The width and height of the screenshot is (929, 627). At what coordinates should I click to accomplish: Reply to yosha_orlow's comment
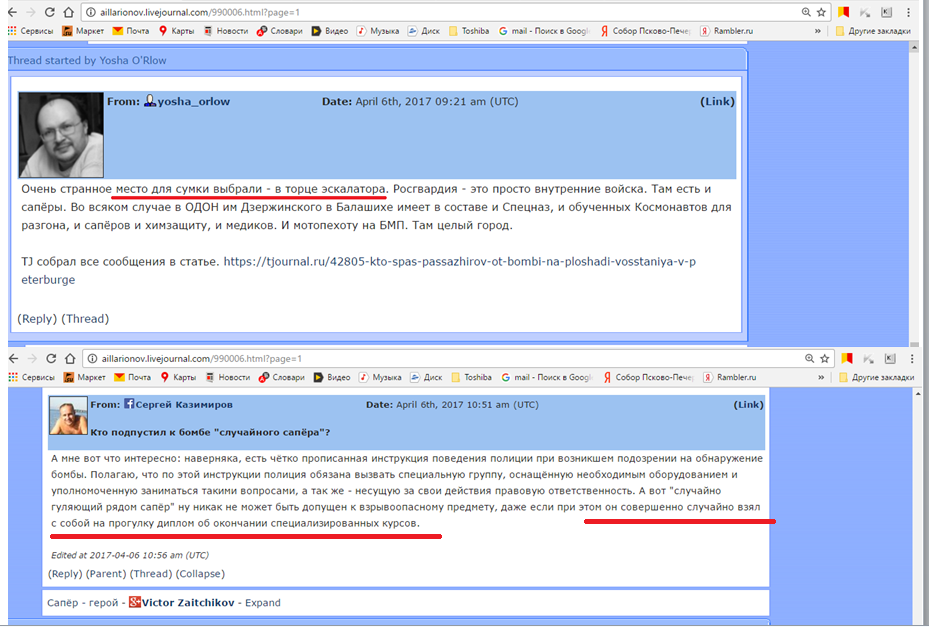37,319
